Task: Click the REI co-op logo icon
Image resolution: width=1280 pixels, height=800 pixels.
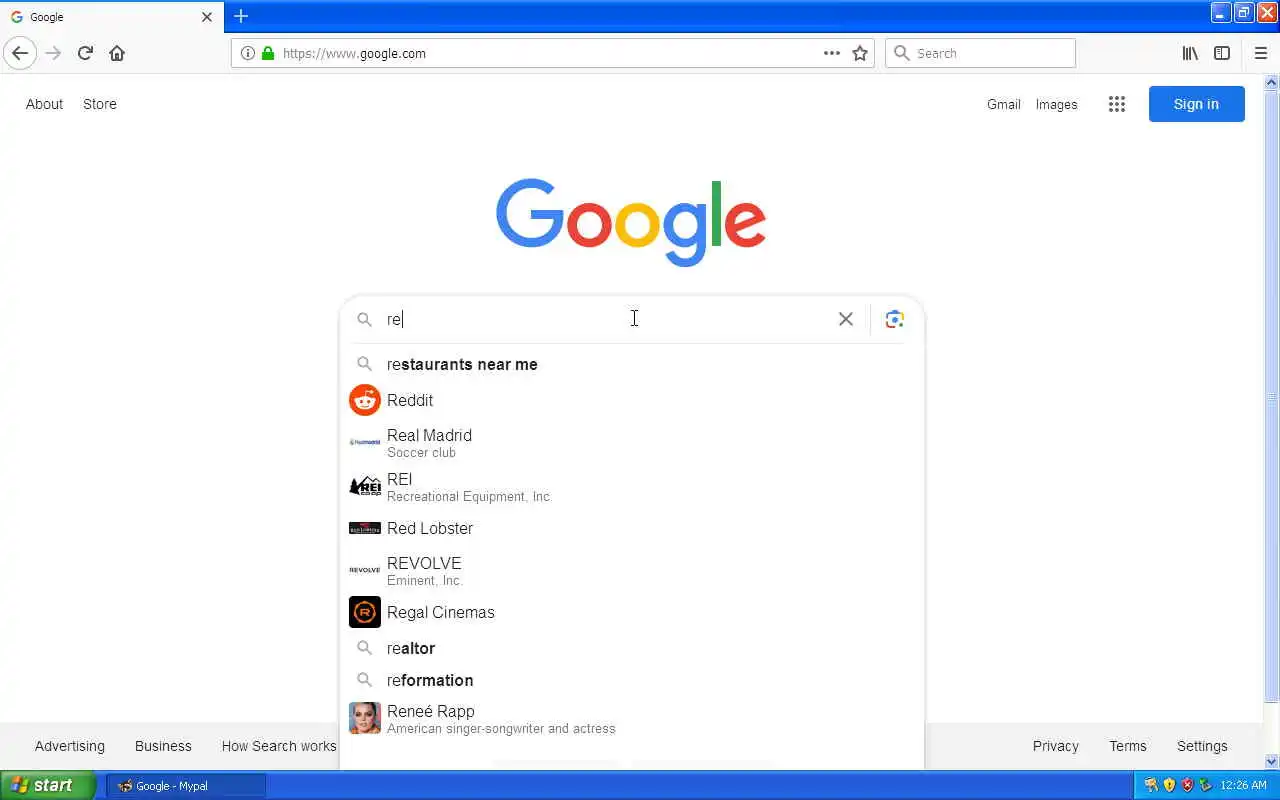Action: click(x=365, y=486)
